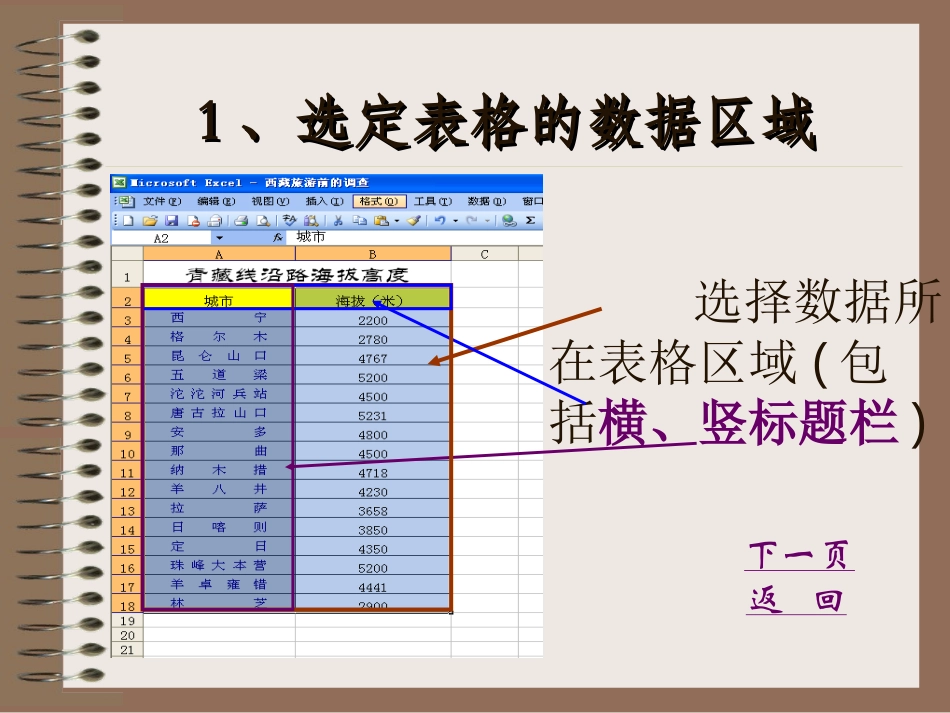Click the Permission document icon

[x=193, y=221]
